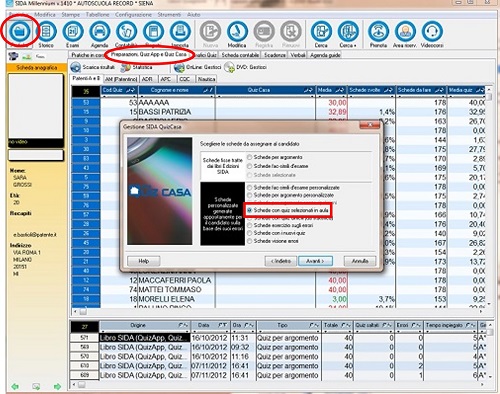Click the Avanti button in dialog

[315, 261]
